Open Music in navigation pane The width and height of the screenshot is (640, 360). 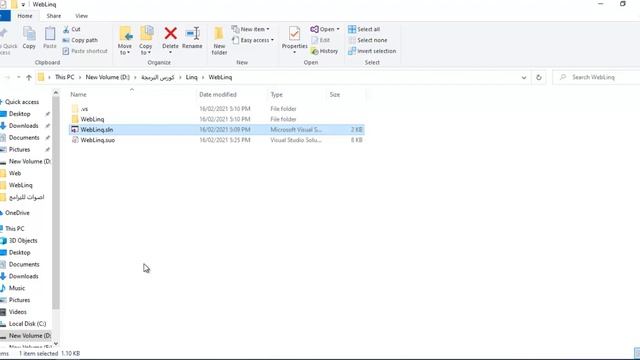(x=17, y=288)
